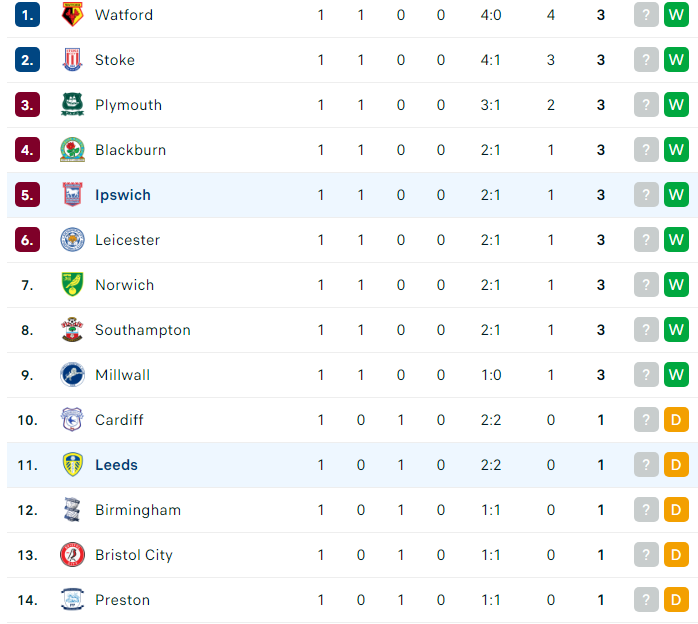
Task: Click the Leeds club crest
Action: (72, 464)
